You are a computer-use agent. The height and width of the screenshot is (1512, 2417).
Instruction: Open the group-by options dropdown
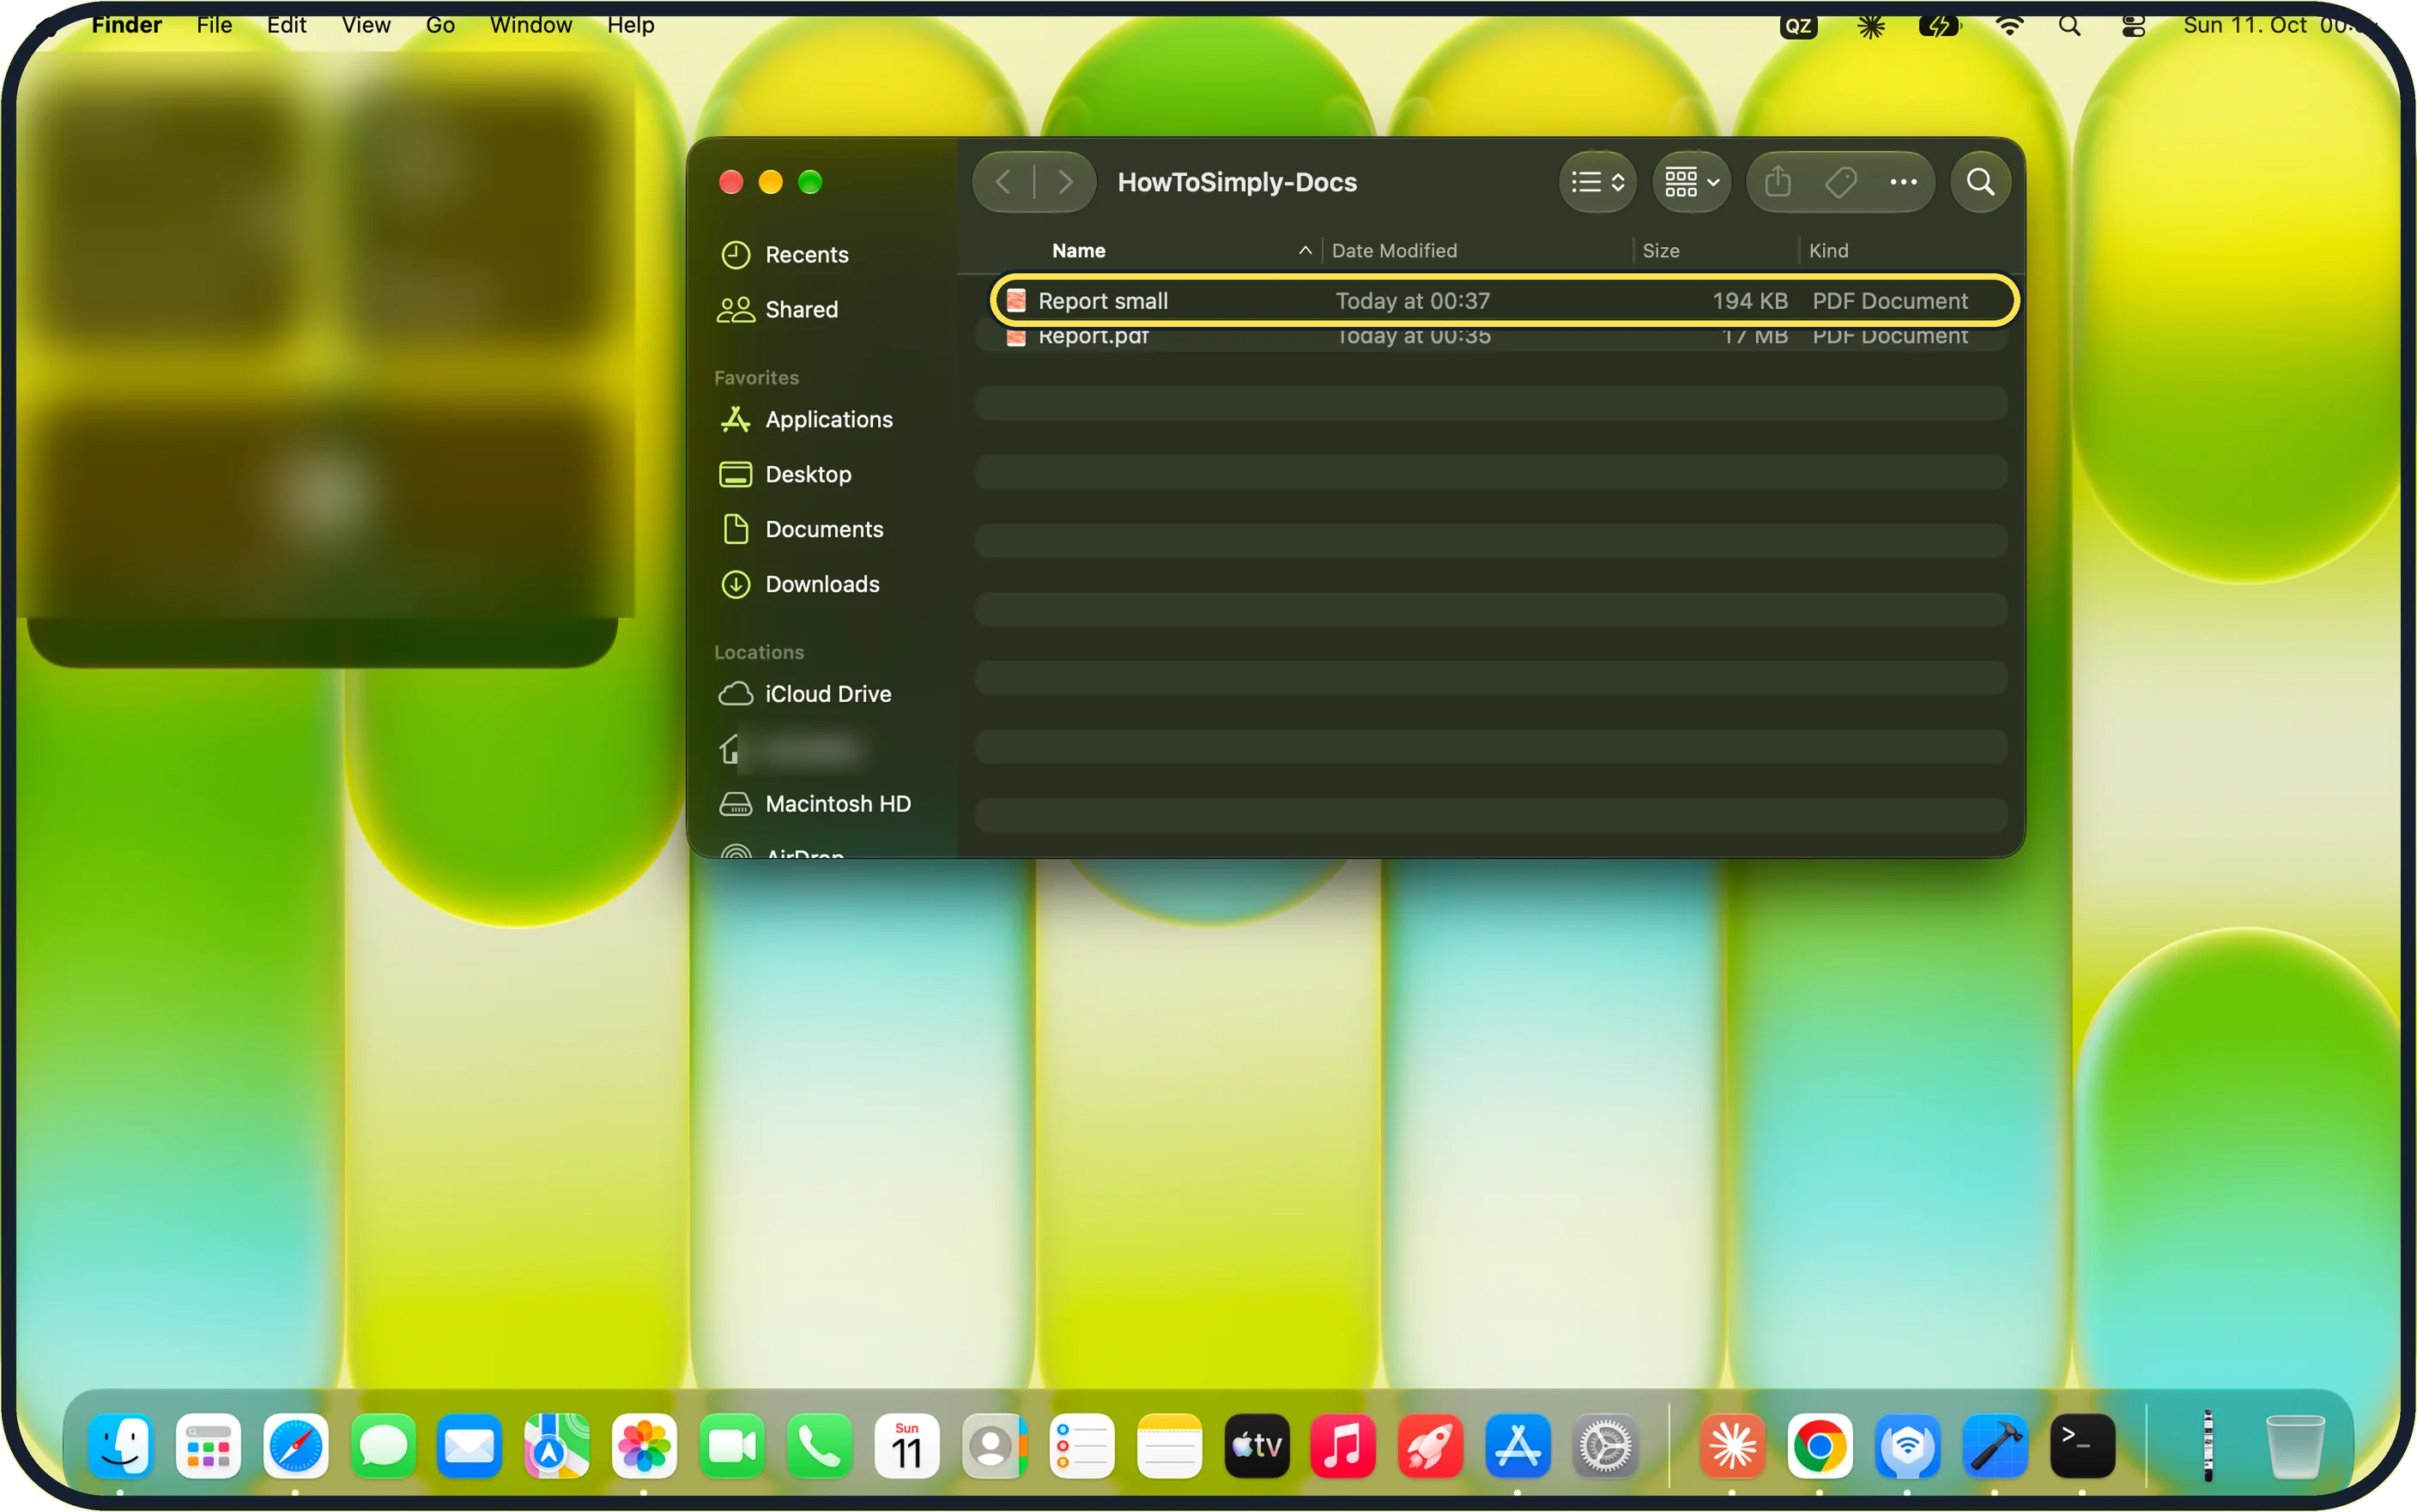1691,182
